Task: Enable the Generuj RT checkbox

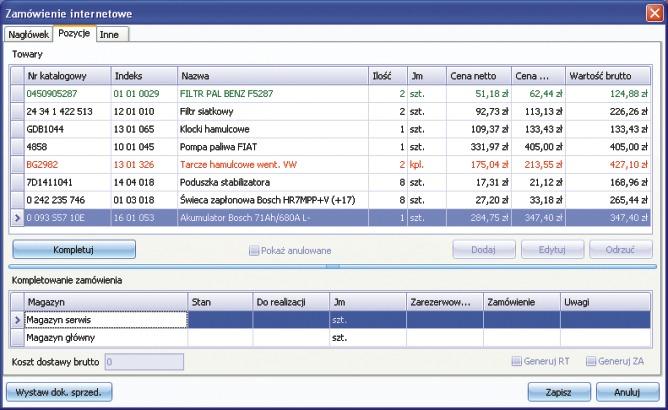Action: point(516,361)
